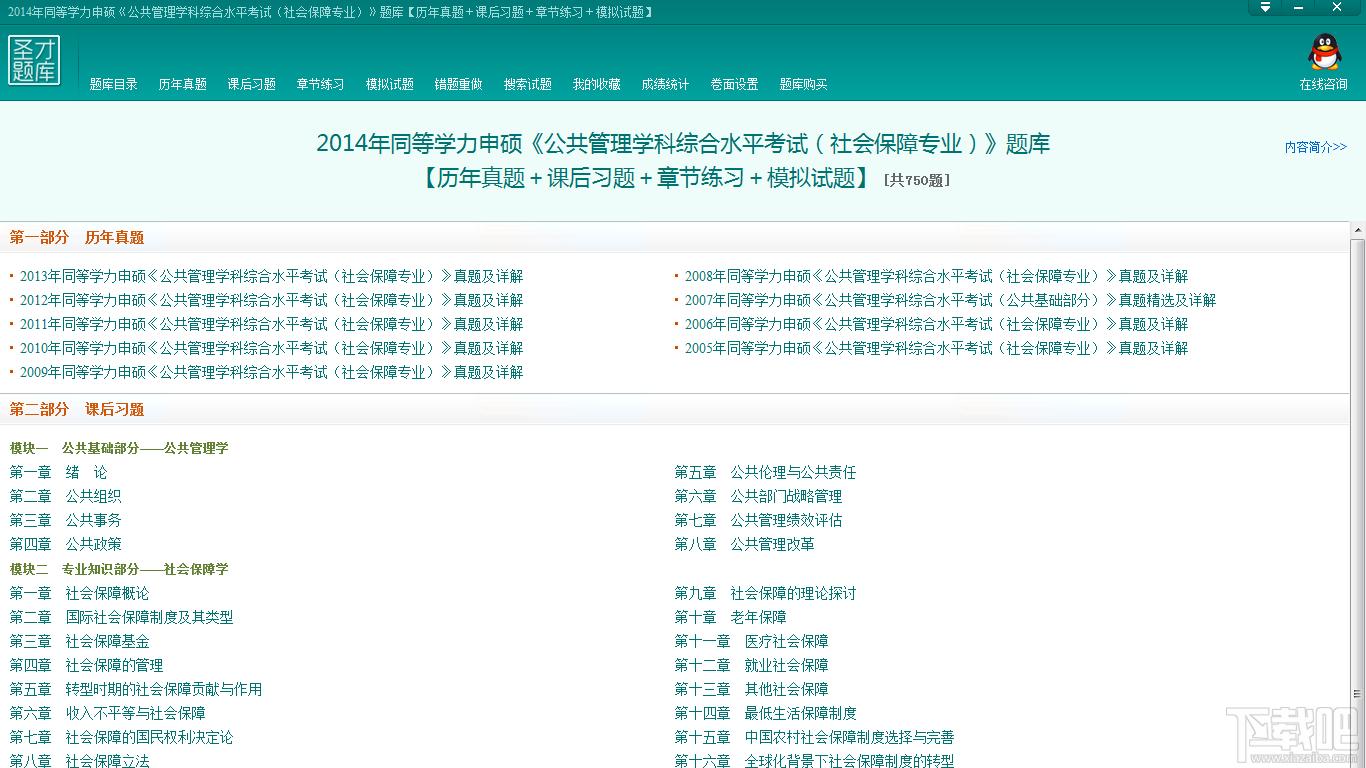The height and width of the screenshot is (768, 1366).
Task: Open 错题重做 navigation item
Action: pos(459,85)
